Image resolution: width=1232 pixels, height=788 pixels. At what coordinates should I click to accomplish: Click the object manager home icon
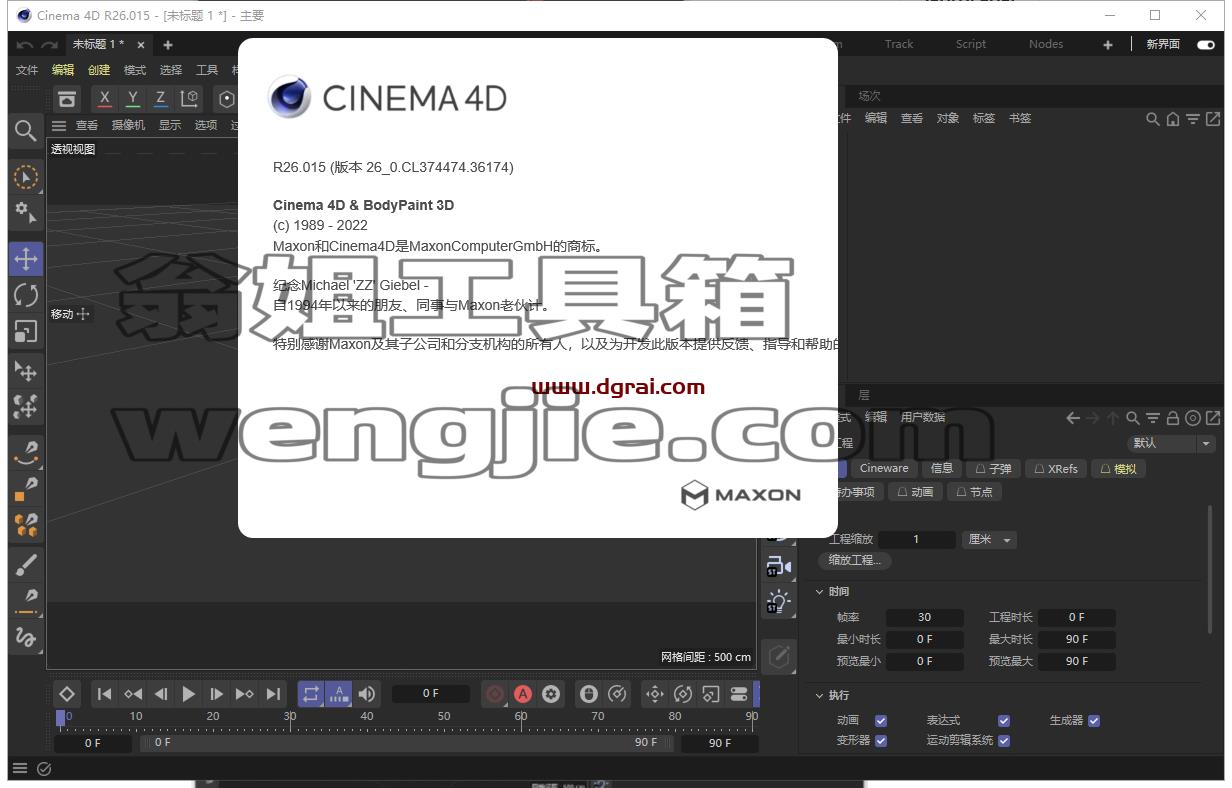tap(1173, 119)
